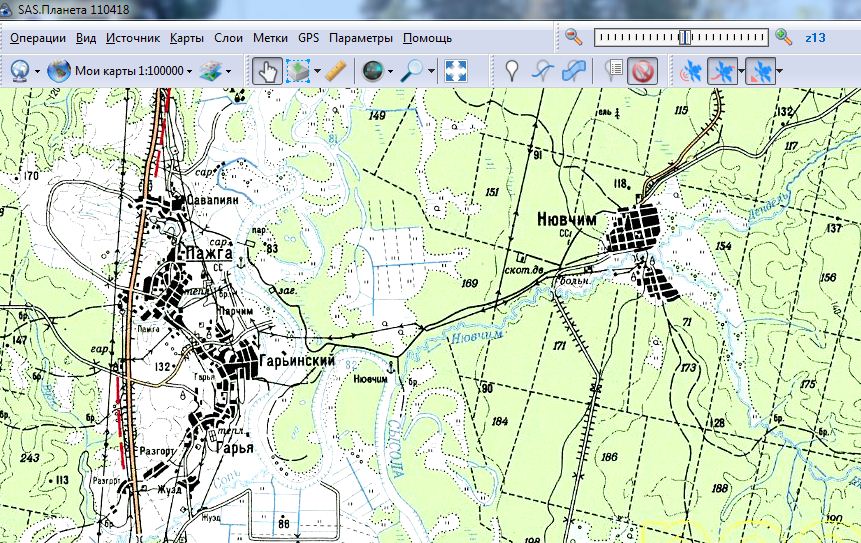Screen dimensions: 861x543
Task: Click the ruler distance measurement tool
Action: tap(336, 71)
